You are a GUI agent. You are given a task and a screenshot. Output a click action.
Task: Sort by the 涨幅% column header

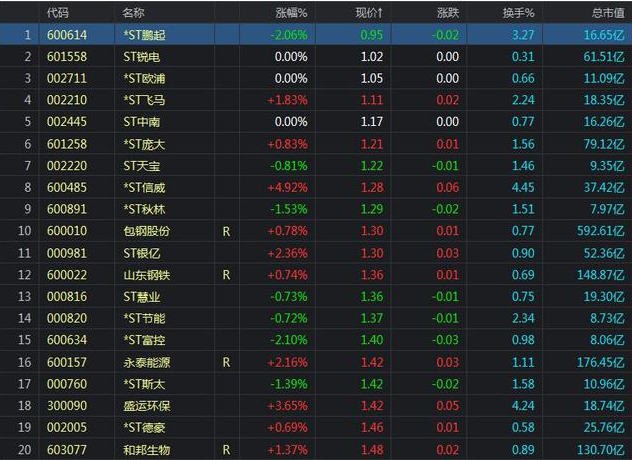pos(291,13)
